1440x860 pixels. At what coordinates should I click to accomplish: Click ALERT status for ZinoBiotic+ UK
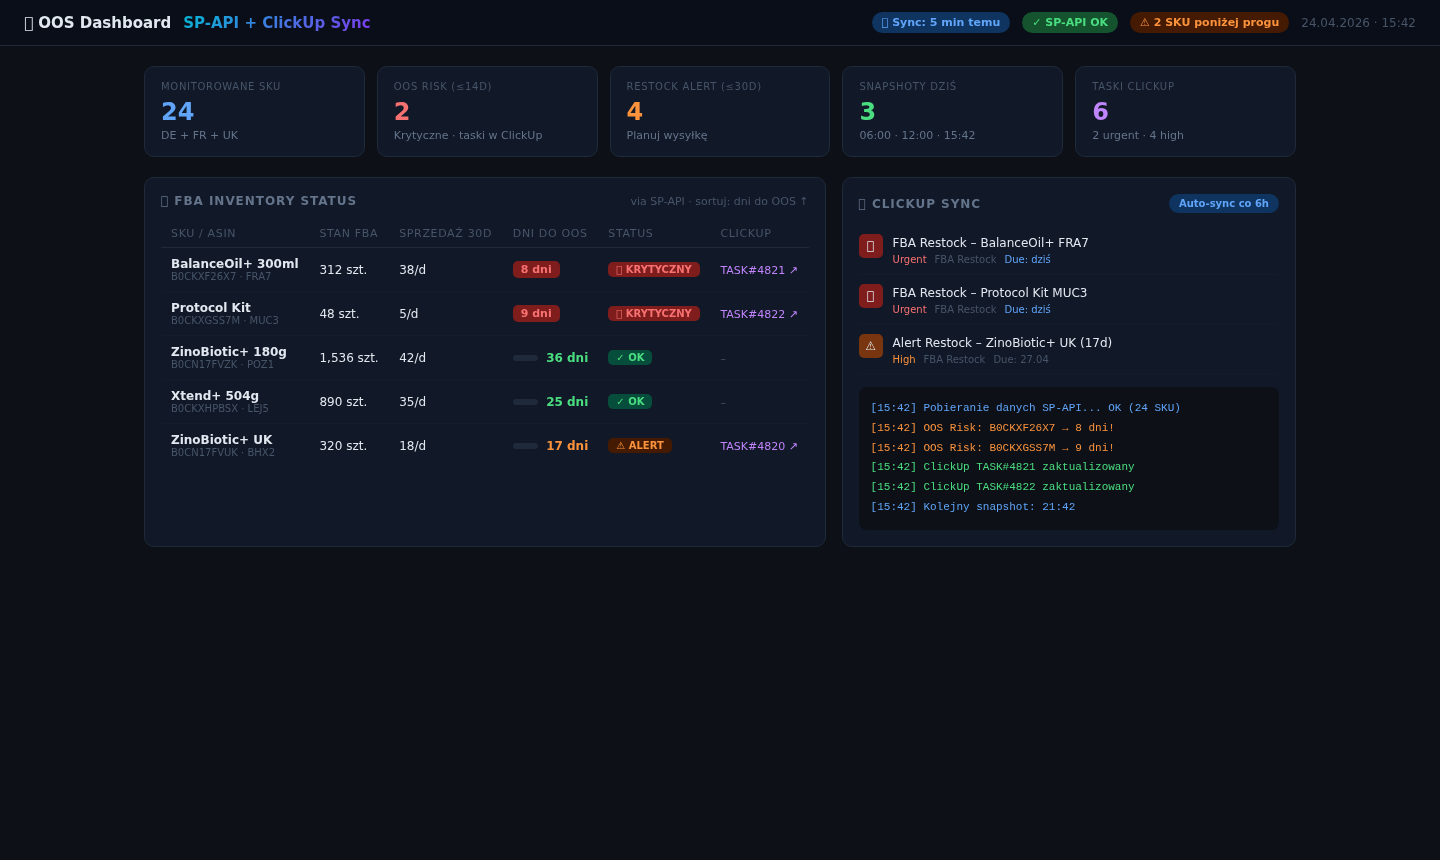pyautogui.click(x=640, y=446)
